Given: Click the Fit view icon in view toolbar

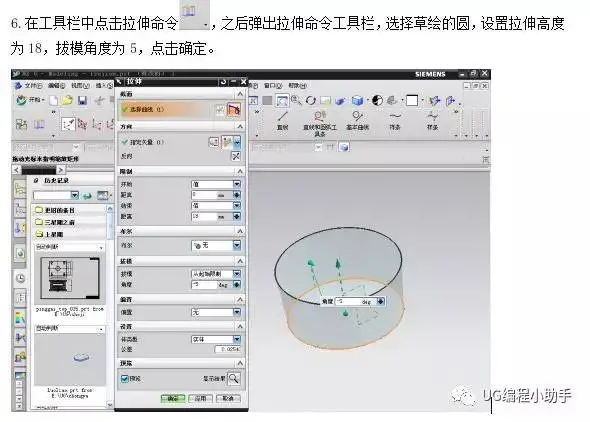Looking at the screenshot, I should click(x=281, y=100).
